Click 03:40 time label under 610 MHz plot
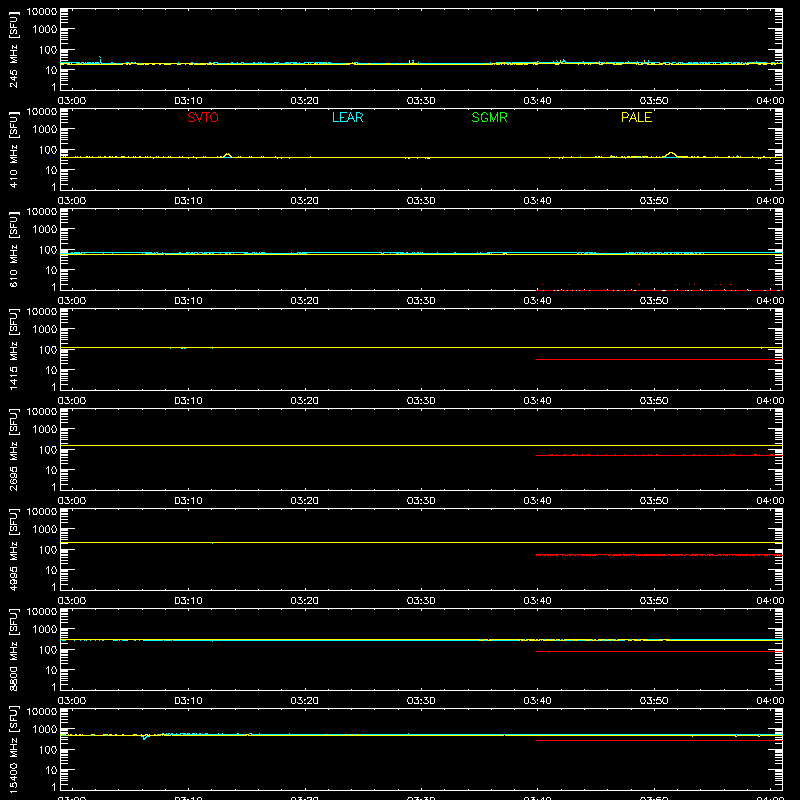Viewport: 800px width, 800px height. point(537,301)
